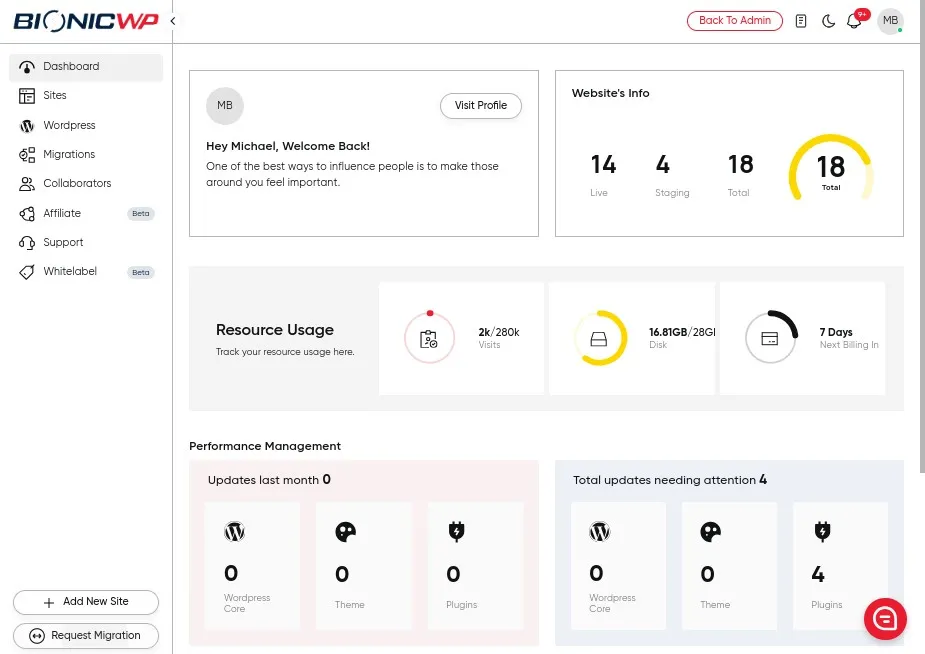
Task: Collapse the sidebar with the chevron arrow
Action: click(x=173, y=21)
